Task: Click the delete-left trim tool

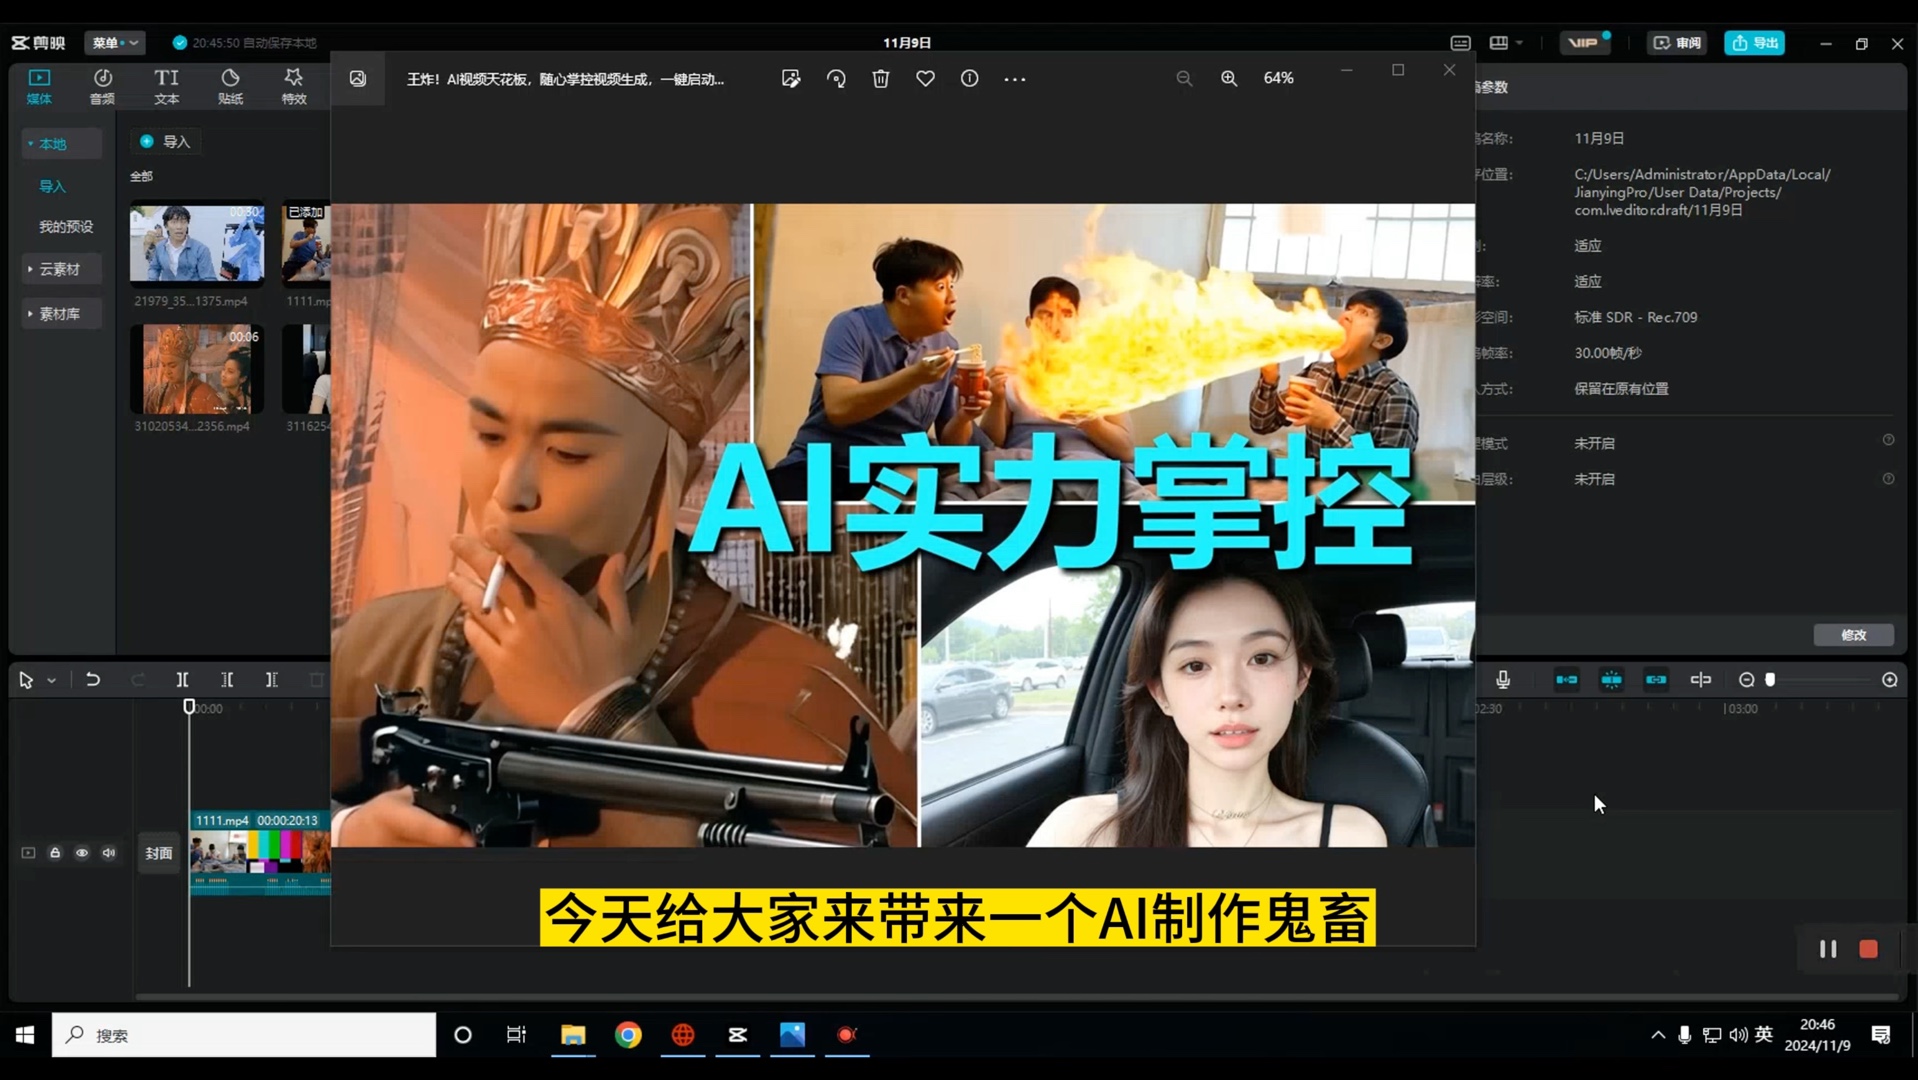Action: point(227,680)
